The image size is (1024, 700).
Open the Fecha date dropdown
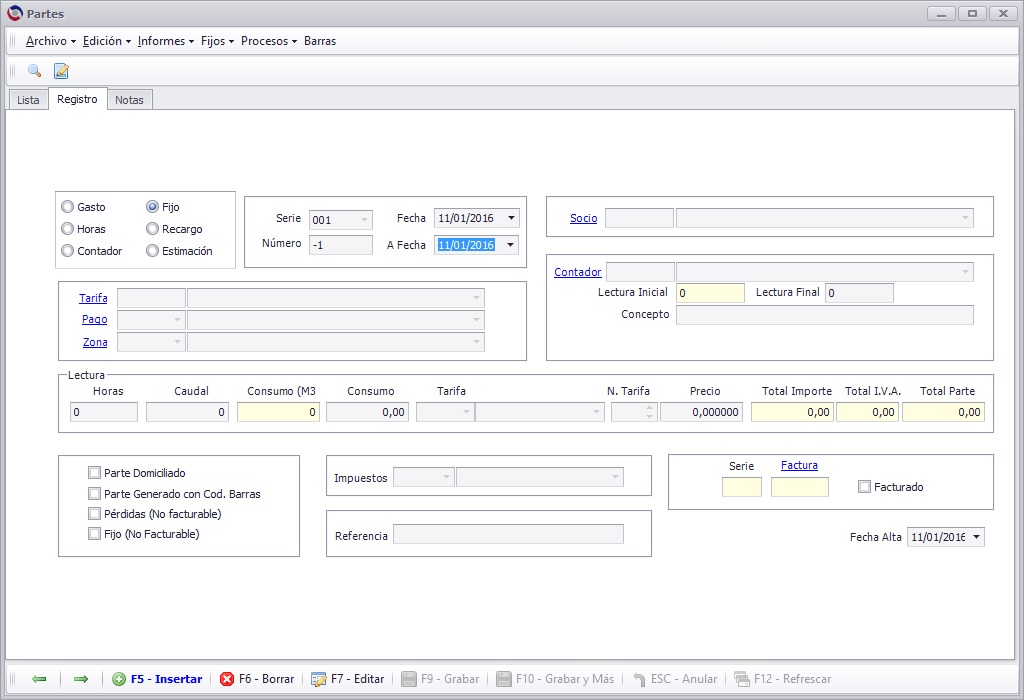(x=511, y=218)
